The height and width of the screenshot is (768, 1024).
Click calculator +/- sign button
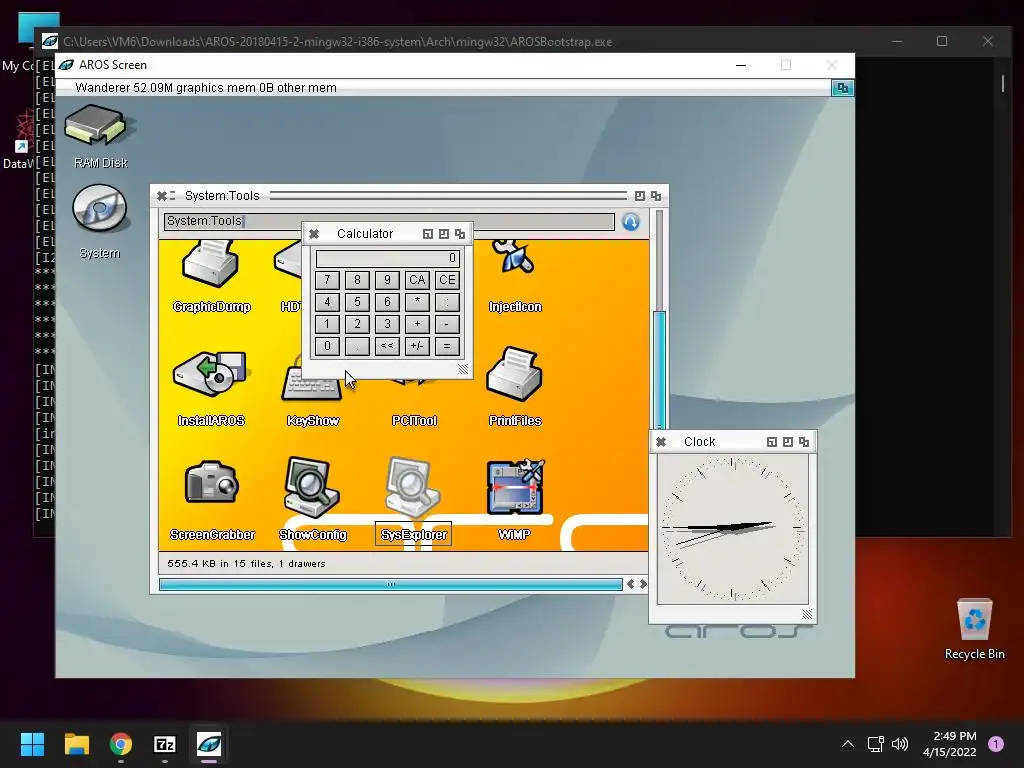click(x=417, y=346)
